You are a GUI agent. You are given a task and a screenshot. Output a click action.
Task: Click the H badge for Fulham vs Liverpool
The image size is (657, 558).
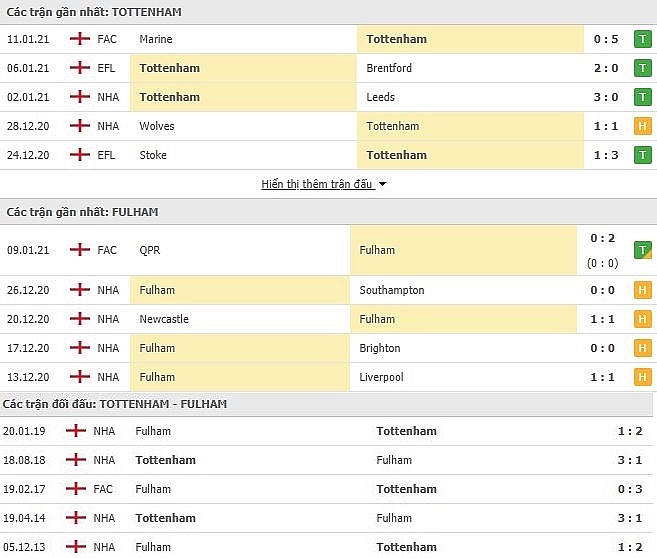tap(642, 378)
